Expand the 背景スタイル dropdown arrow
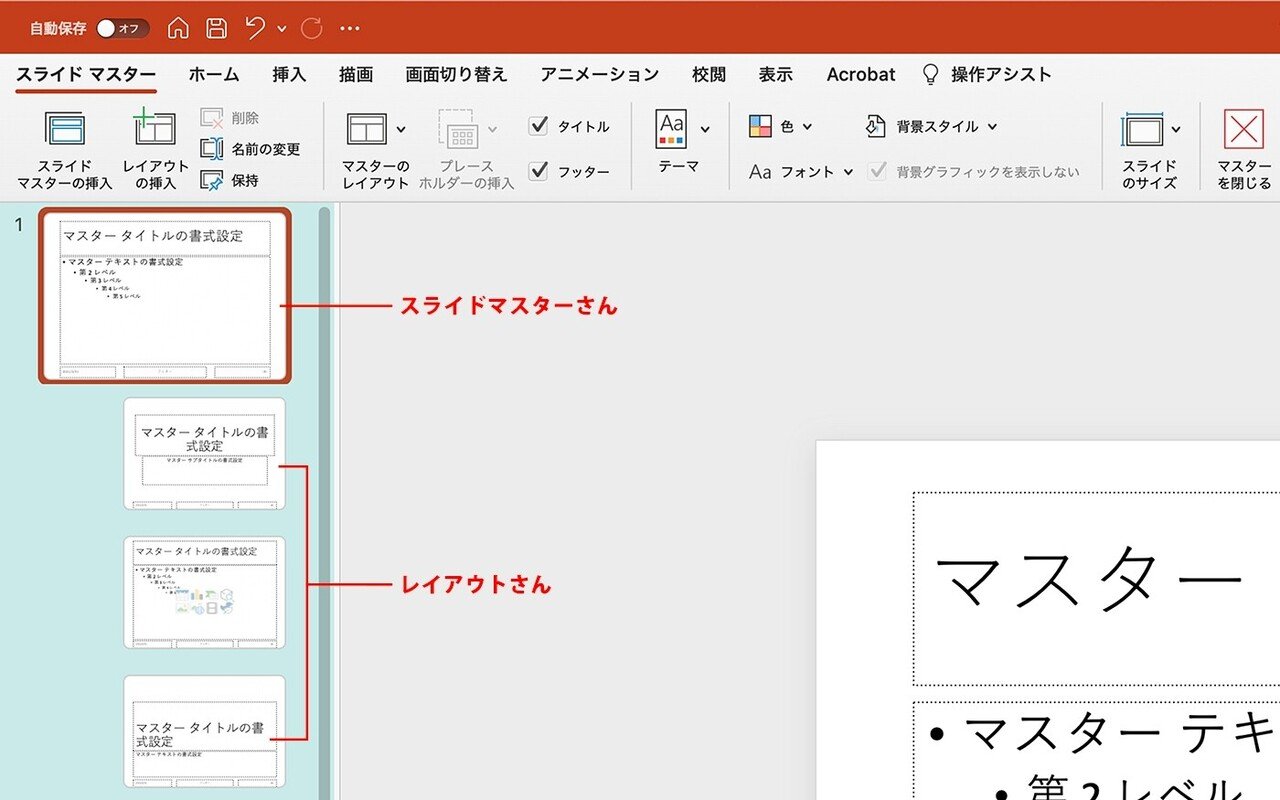This screenshot has height=800, width=1280. click(x=992, y=127)
